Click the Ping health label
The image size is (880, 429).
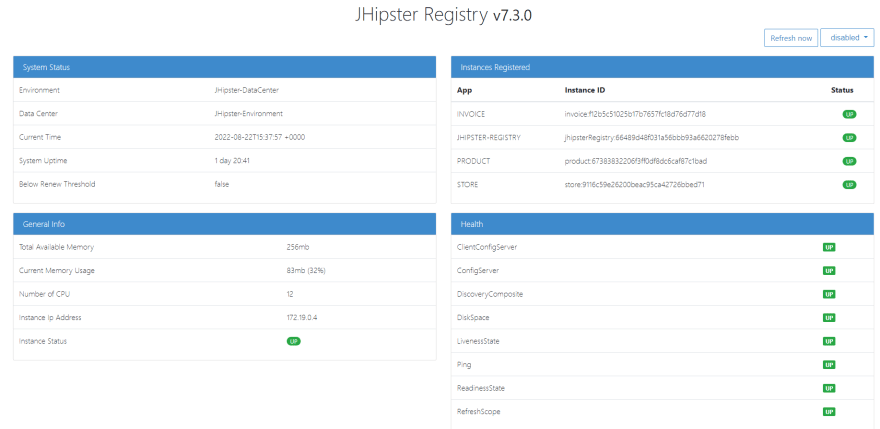tap(464, 365)
